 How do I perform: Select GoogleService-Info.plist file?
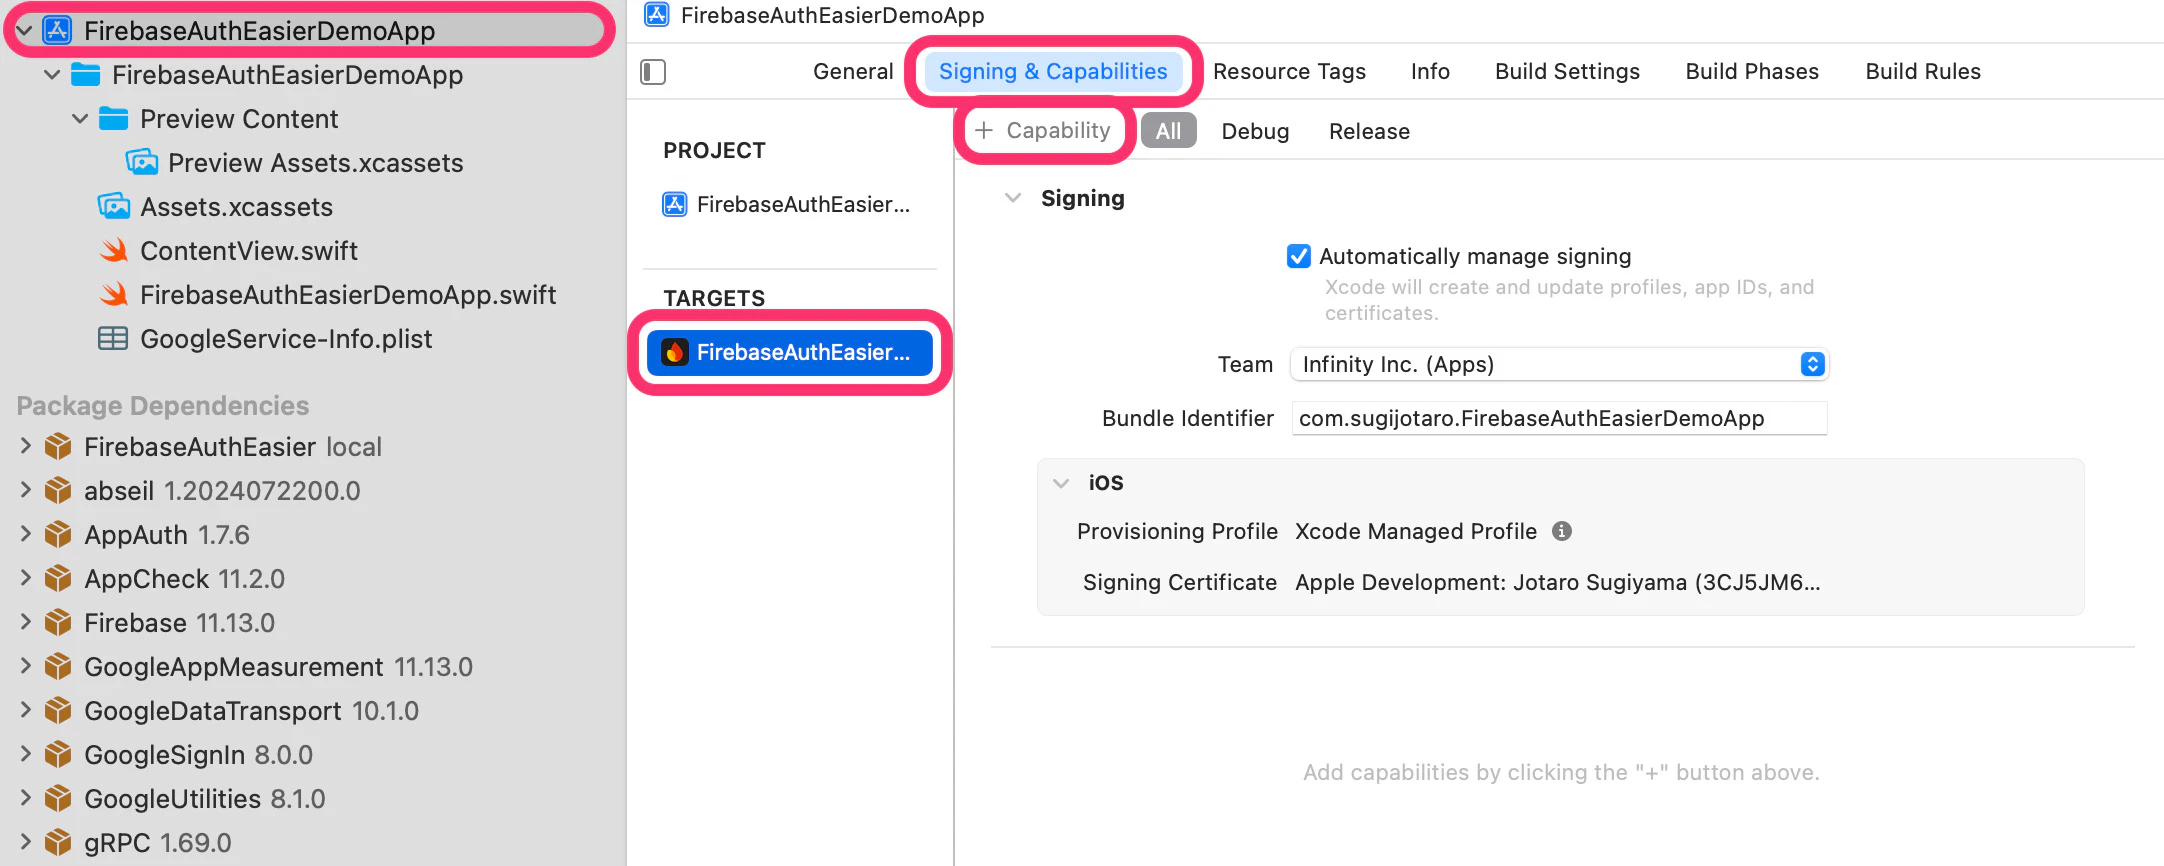tap(286, 338)
